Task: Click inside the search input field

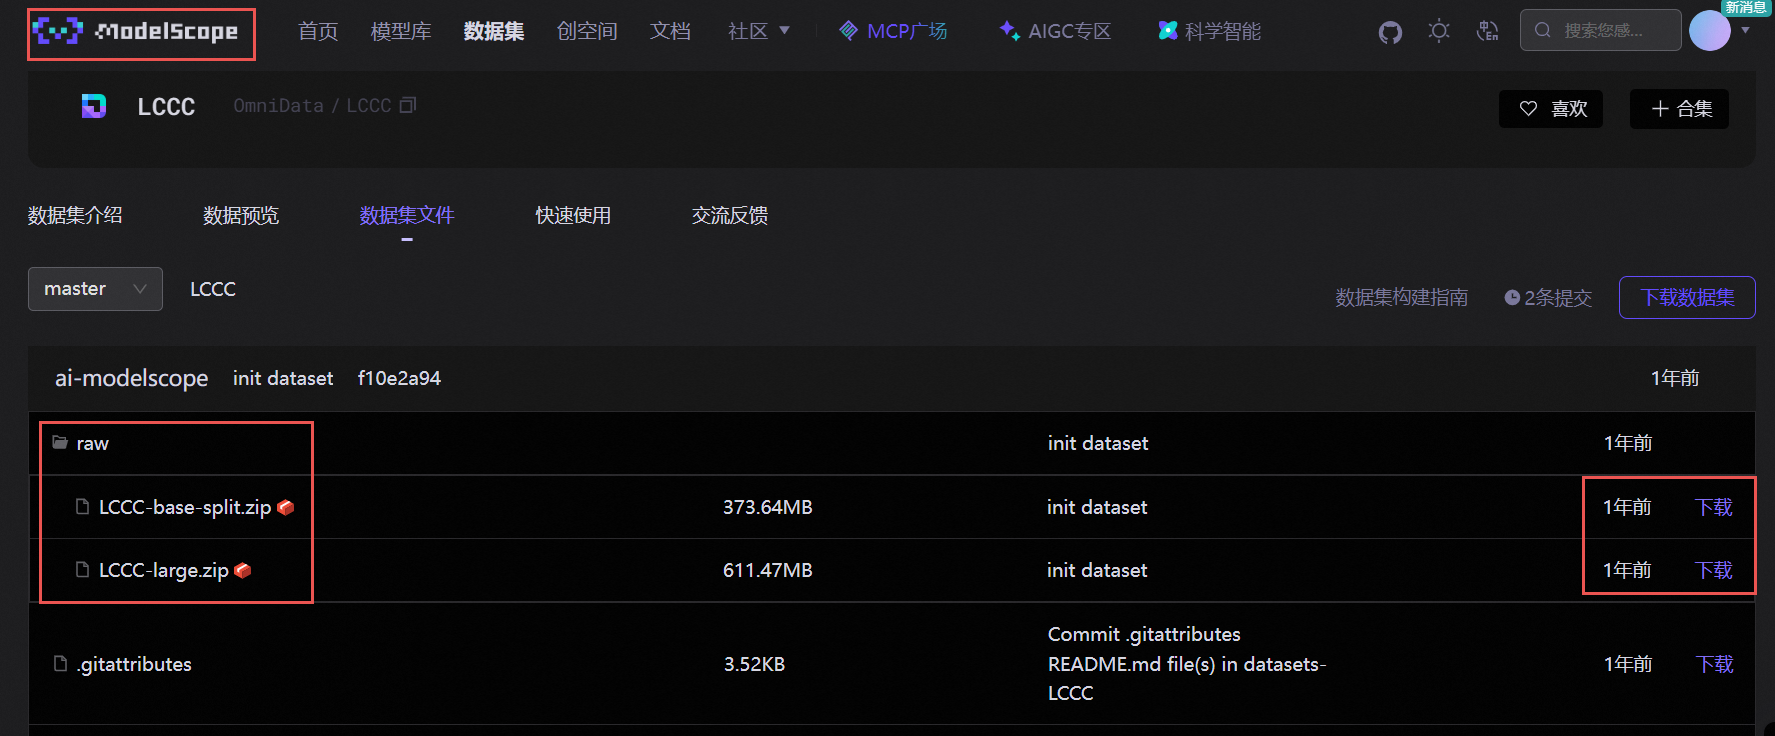Action: [1601, 30]
